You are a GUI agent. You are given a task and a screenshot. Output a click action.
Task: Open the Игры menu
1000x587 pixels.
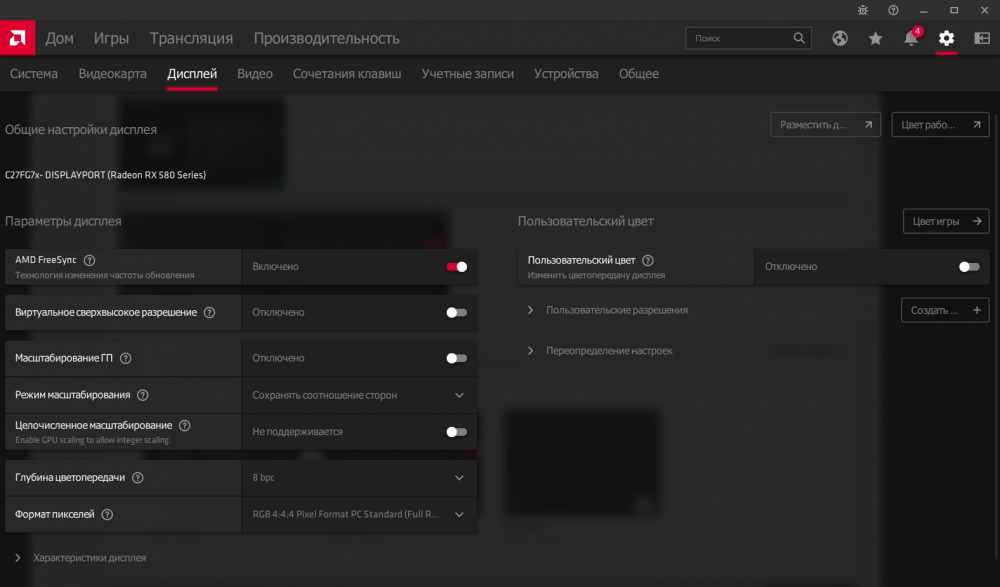pyautogui.click(x=111, y=38)
